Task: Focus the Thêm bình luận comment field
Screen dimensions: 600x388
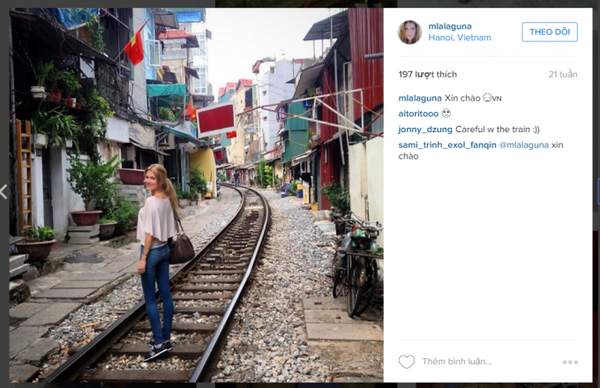Action: [457, 362]
